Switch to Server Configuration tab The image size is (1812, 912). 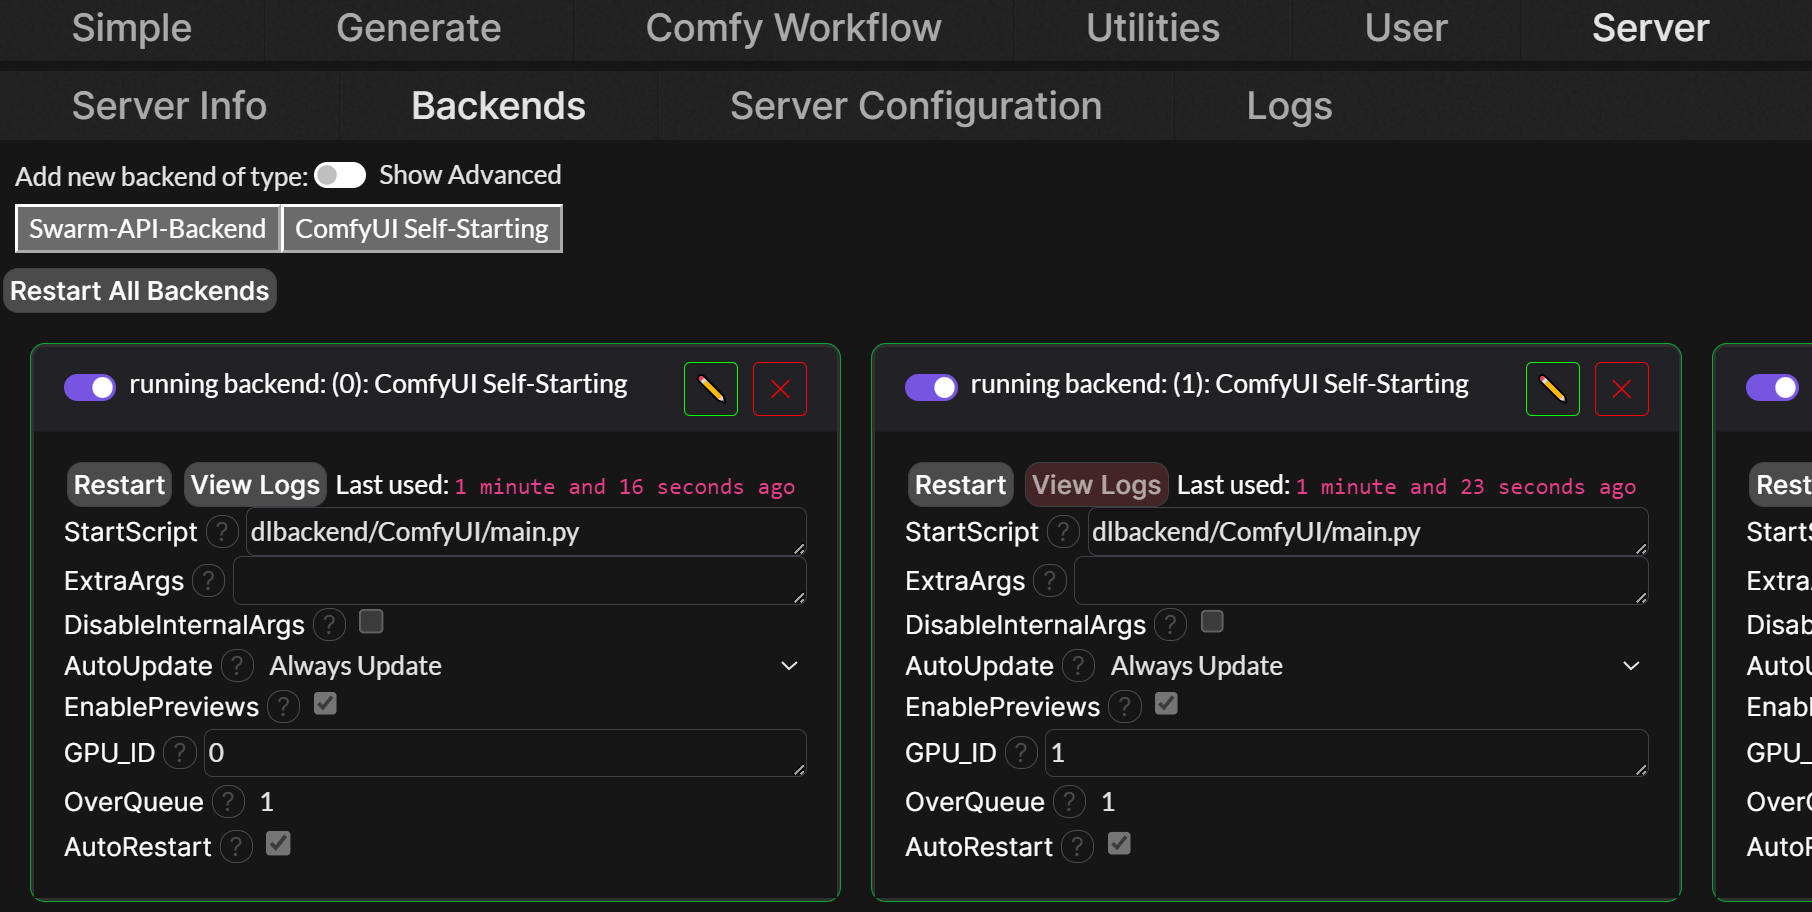(x=915, y=106)
